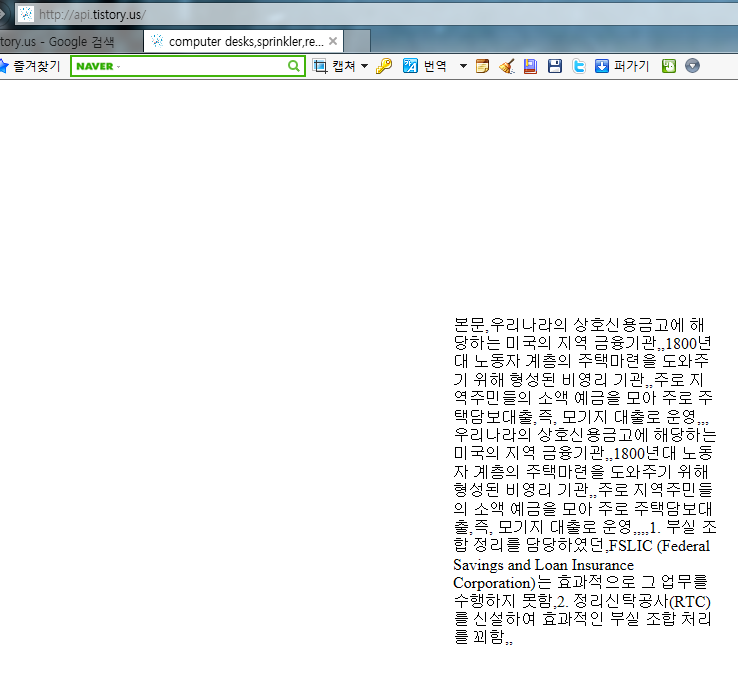The width and height of the screenshot is (738, 680).
Task: Click the text line beginning '본문,우리나라의'
Action: (x=579, y=325)
